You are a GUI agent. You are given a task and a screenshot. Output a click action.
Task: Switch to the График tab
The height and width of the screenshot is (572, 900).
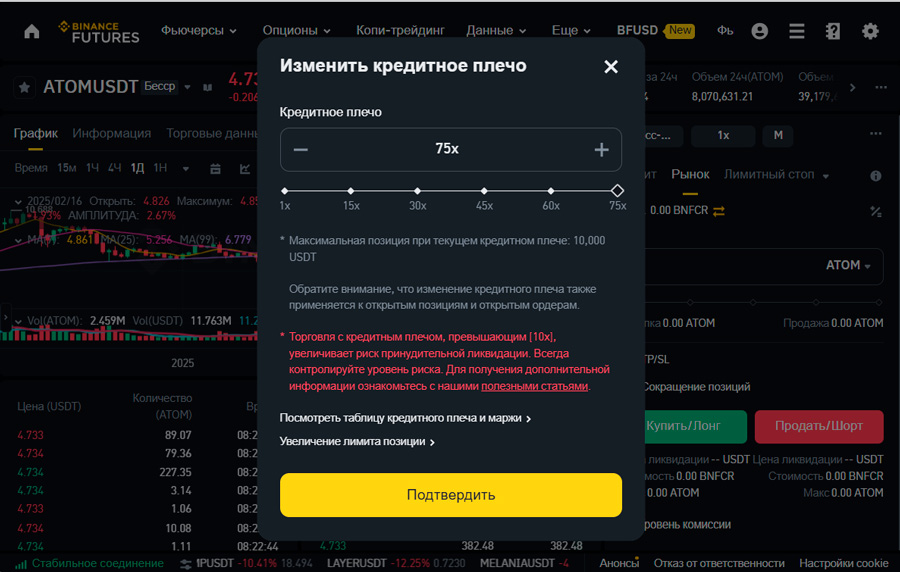pyautogui.click(x=36, y=134)
